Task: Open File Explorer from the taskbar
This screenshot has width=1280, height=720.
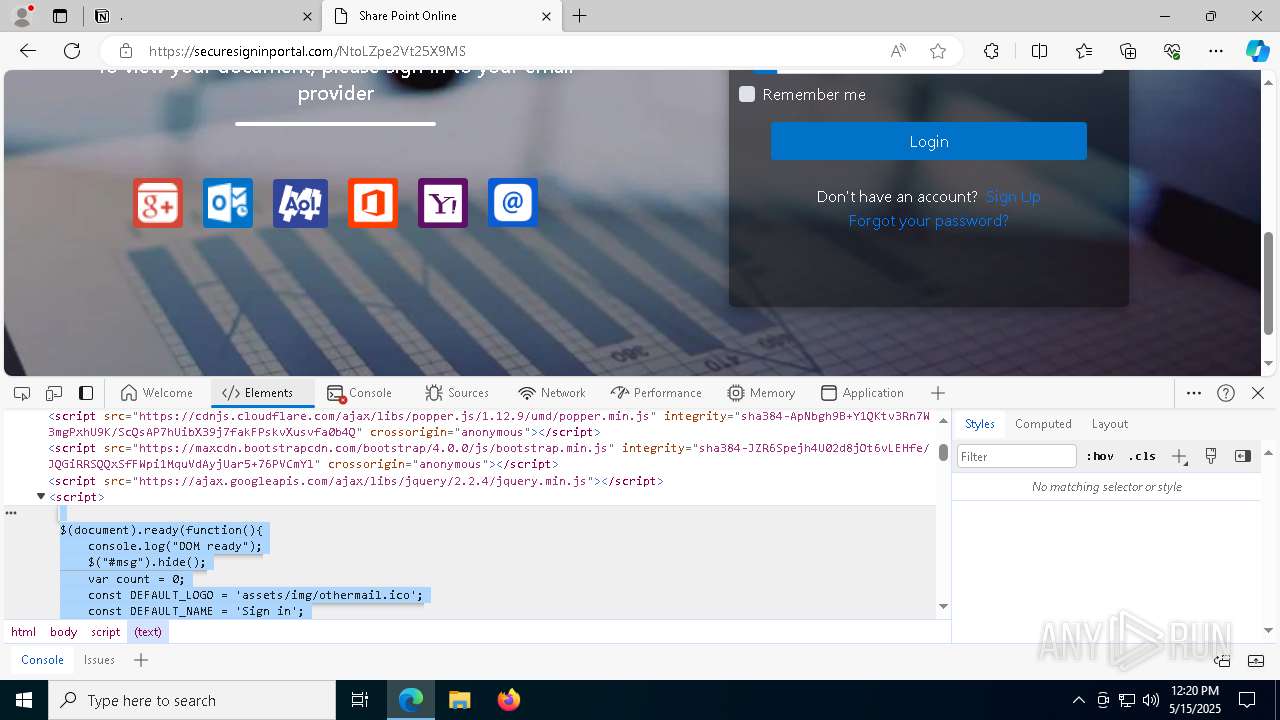Action: pos(459,700)
